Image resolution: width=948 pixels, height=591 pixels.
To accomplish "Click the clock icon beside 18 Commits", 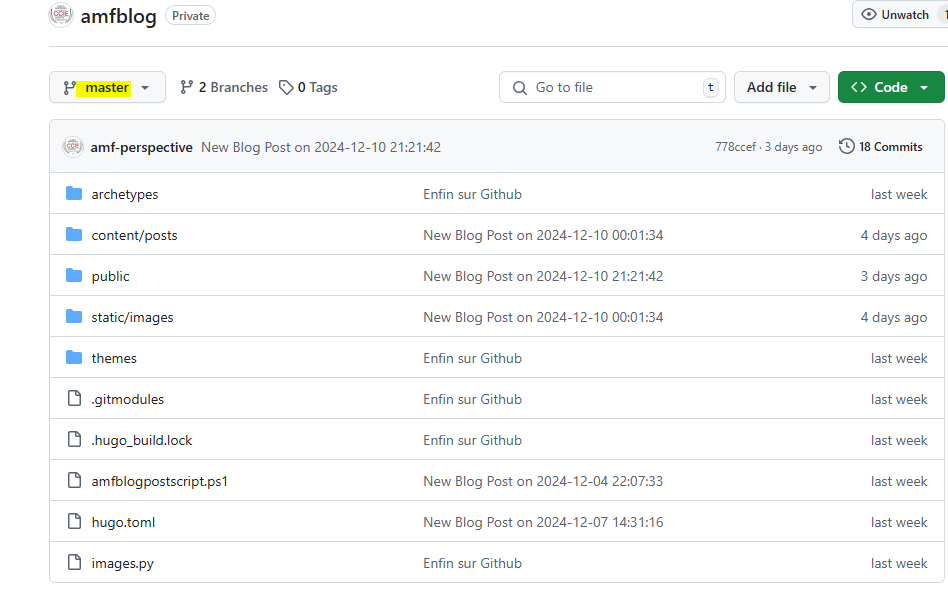I will [x=846, y=147].
